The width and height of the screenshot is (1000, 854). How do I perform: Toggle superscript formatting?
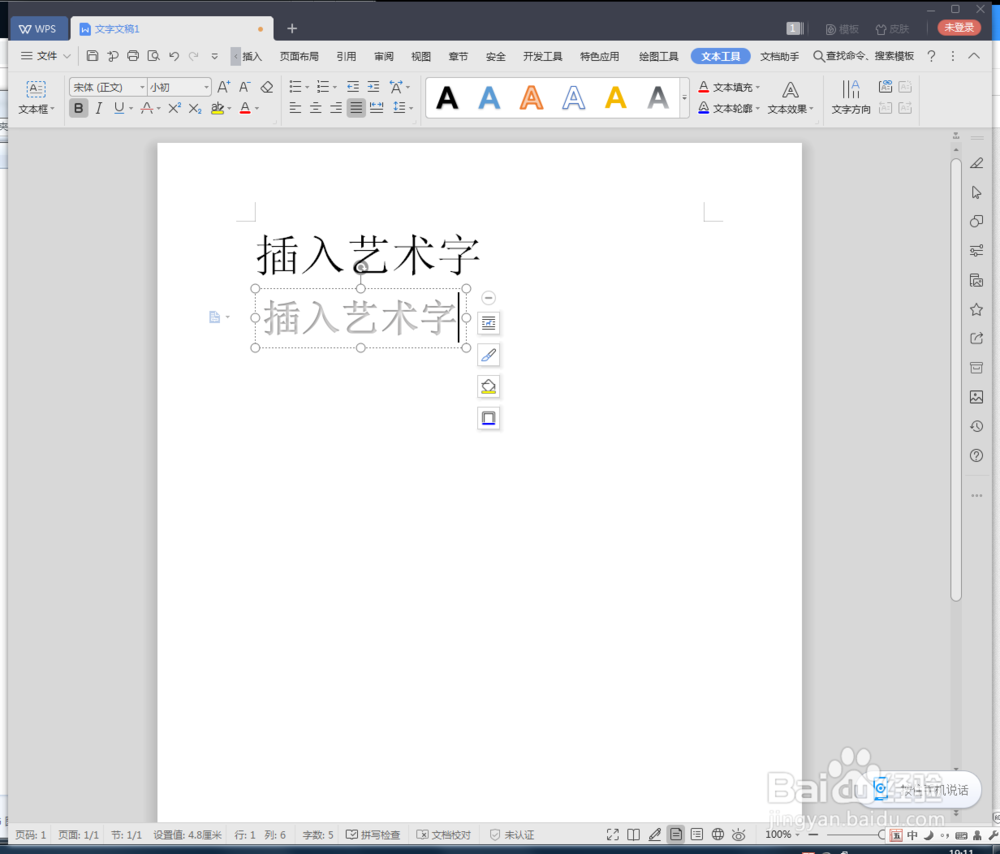pyautogui.click(x=174, y=108)
